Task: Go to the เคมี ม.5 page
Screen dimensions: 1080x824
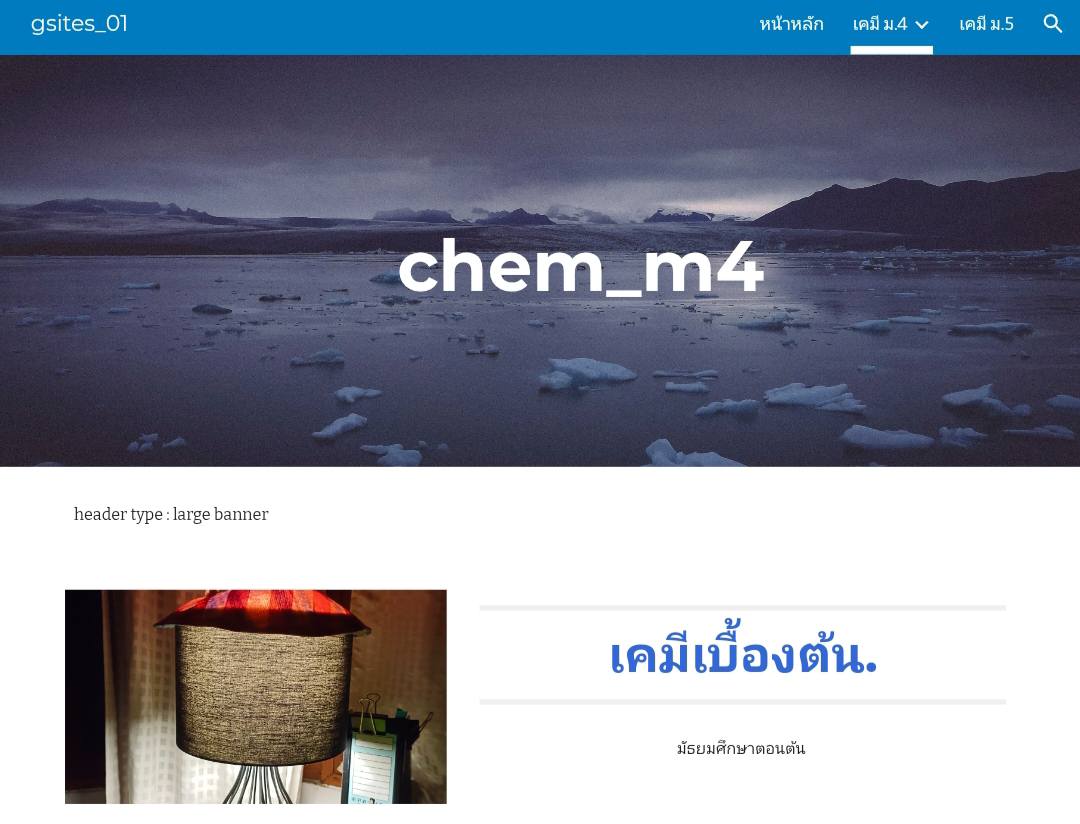Action: 986,24
